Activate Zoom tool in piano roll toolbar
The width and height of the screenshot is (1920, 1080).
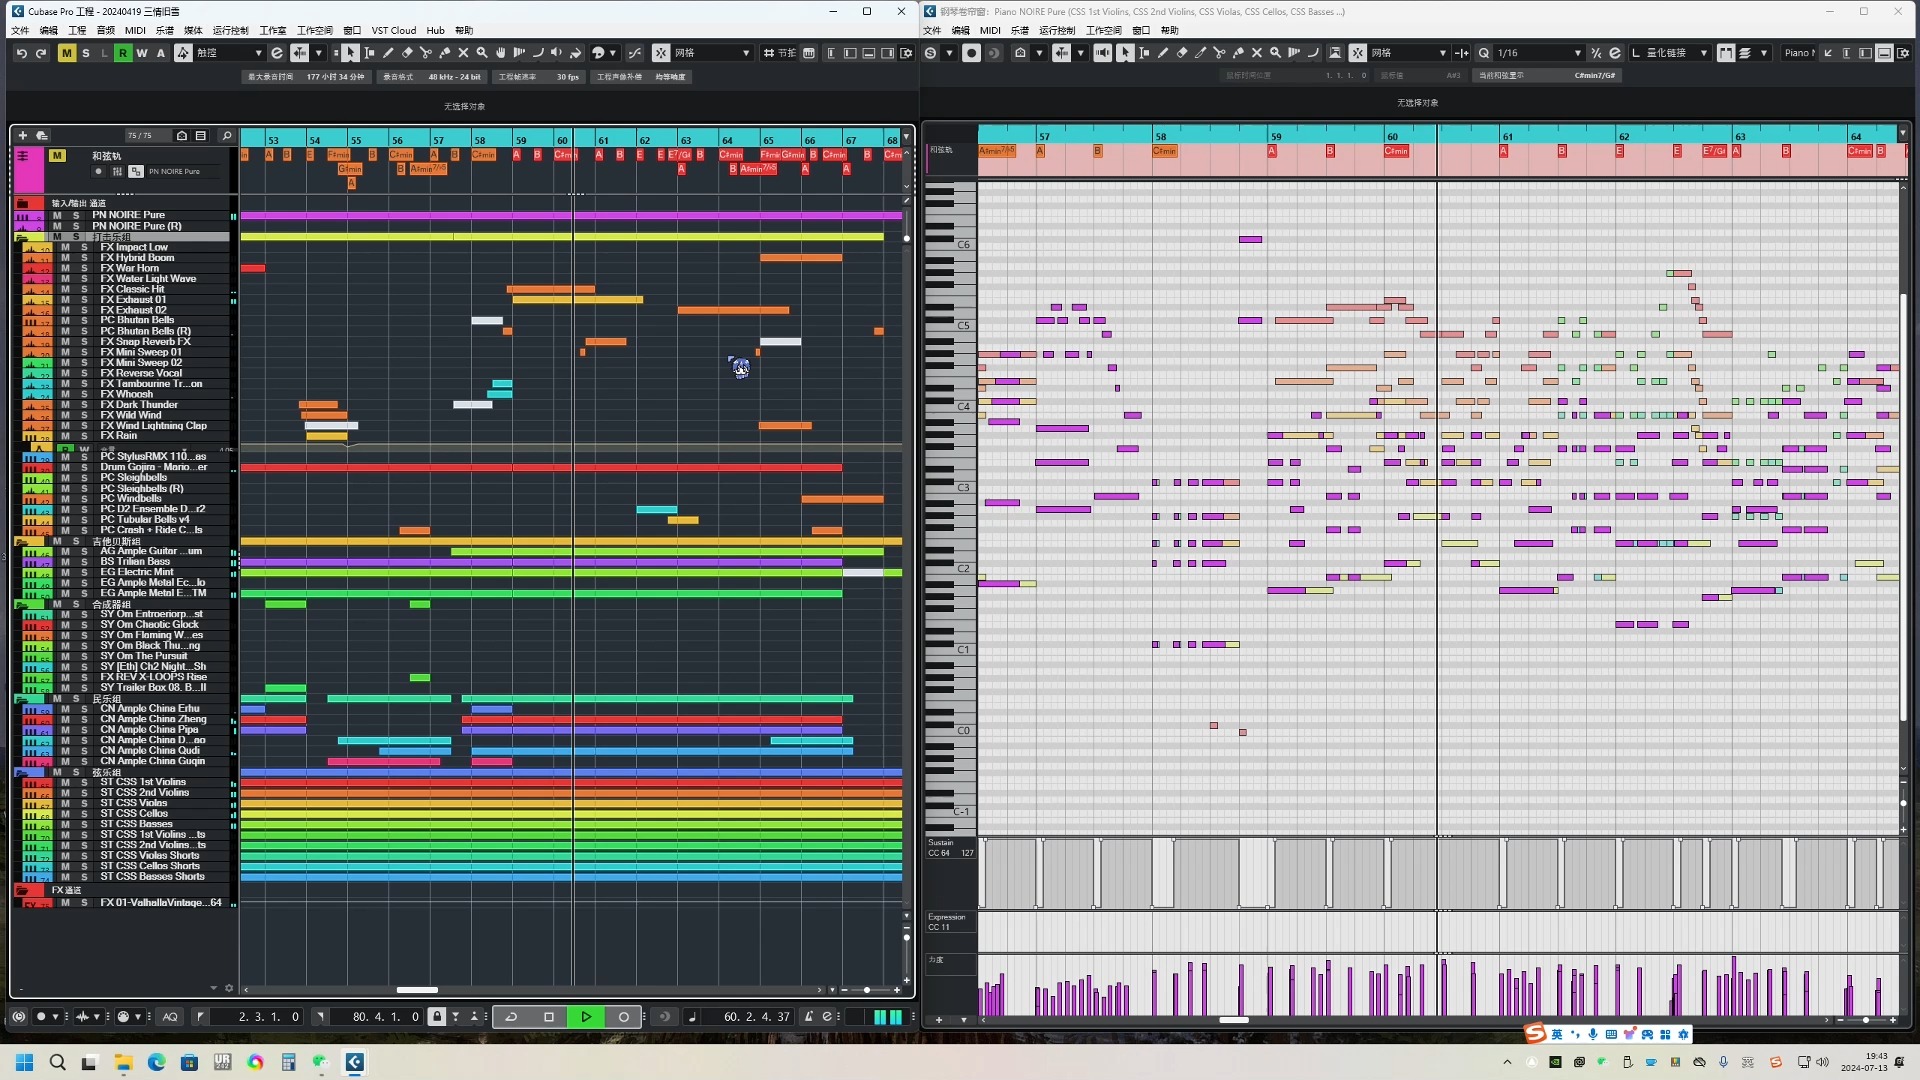(x=1275, y=53)
